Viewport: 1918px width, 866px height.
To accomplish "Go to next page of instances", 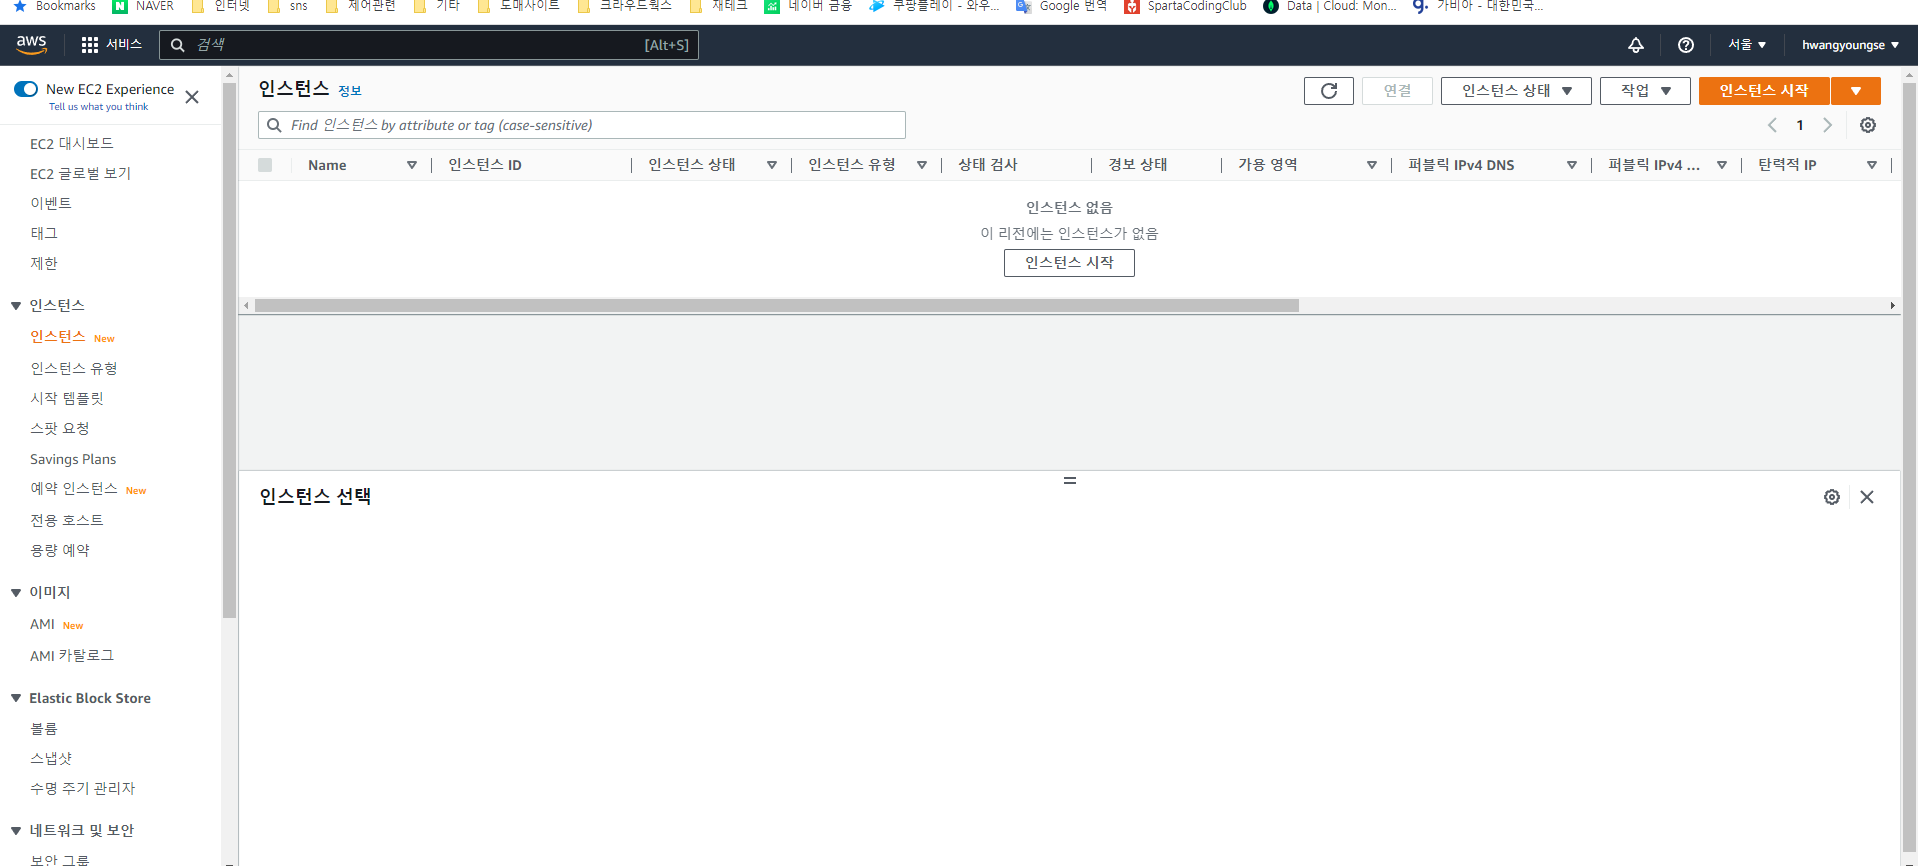I will (1827, 125).
